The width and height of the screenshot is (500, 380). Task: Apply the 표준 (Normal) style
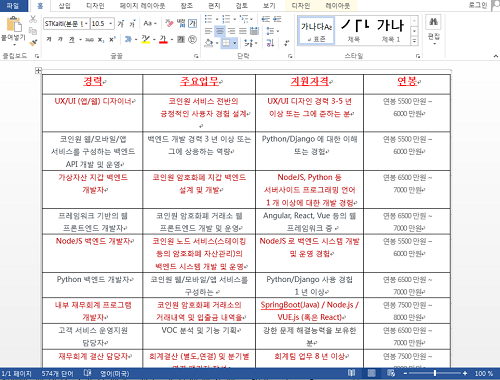pos(316,31)
